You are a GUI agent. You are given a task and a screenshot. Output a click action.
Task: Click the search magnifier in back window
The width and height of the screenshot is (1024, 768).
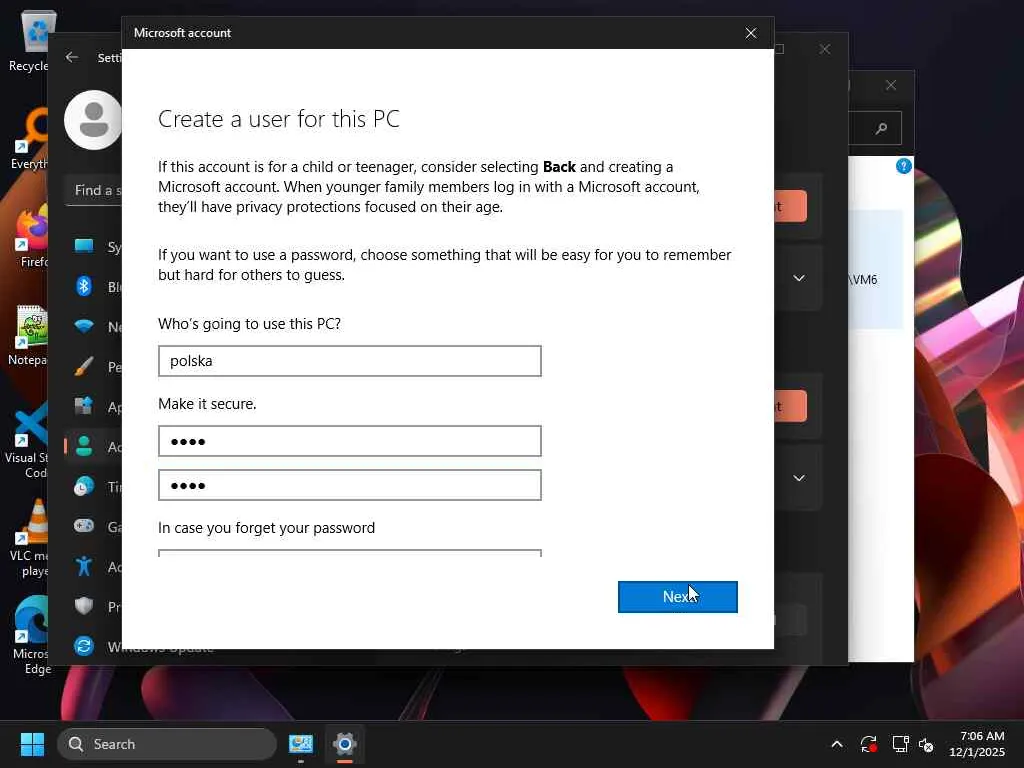pyautogui.click(x=882, y=128)
